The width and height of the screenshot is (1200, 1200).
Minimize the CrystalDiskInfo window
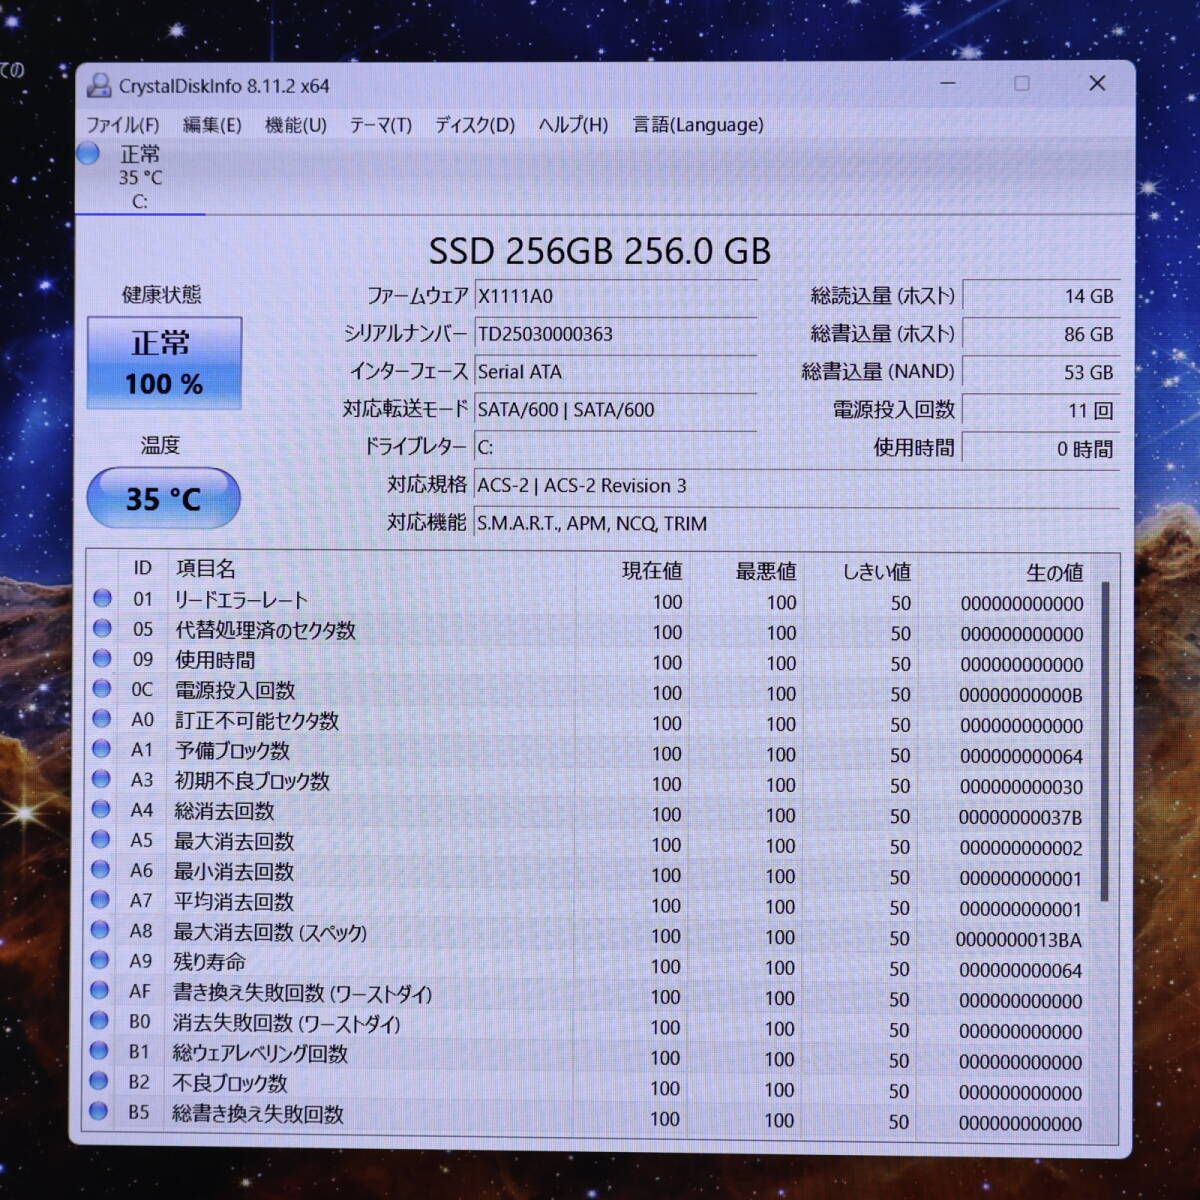click(948, 84)
